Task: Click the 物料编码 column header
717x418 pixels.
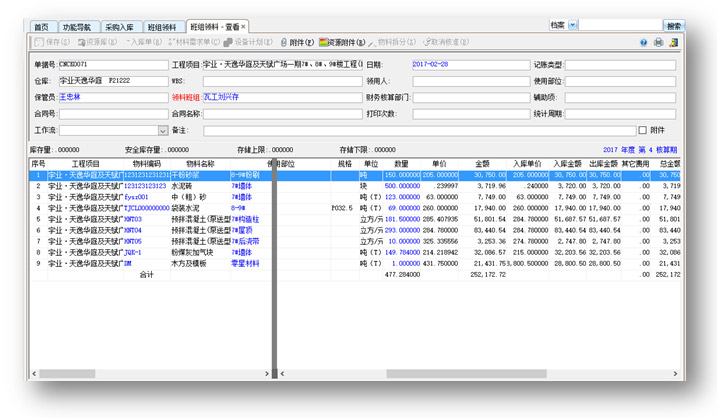Action: coord(147,164)
